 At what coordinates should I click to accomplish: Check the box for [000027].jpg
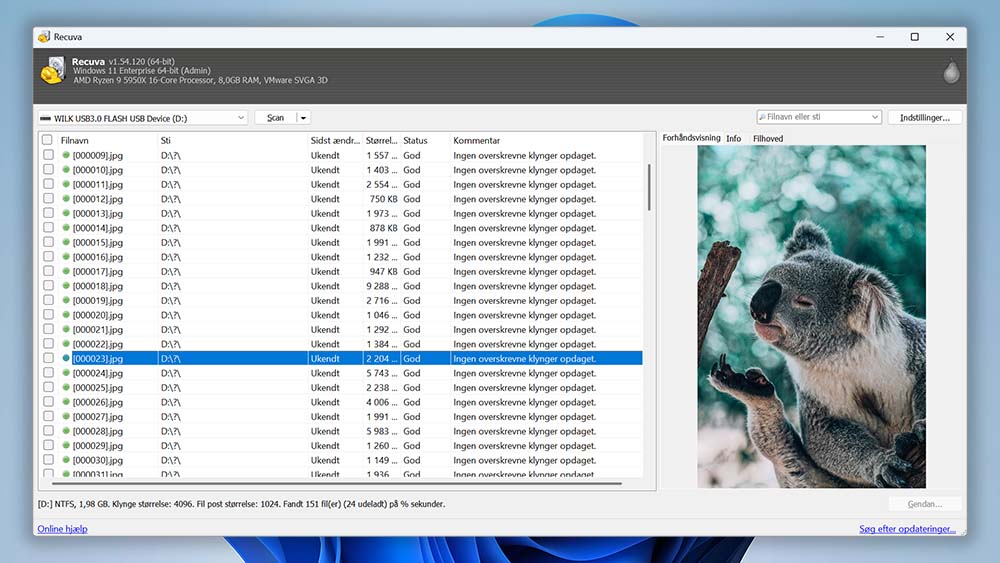coord(48,416)
